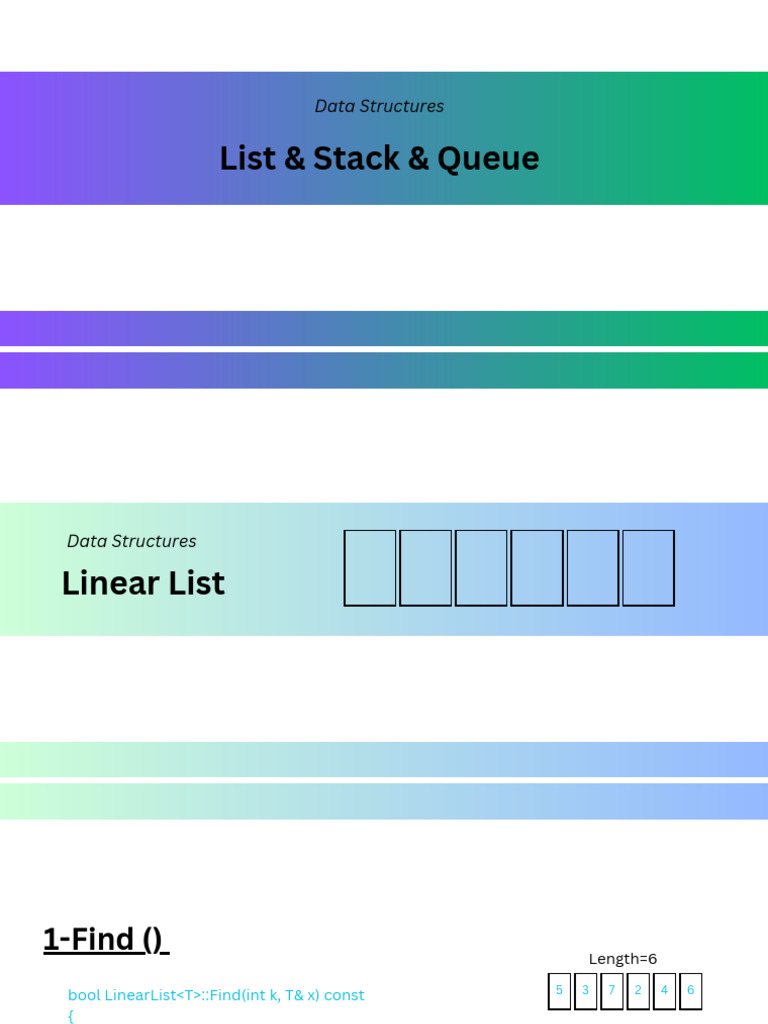Viewport: 768px width, 1024px height.
Task: Click the array cell containing 4
Action: tap(664, 991)
